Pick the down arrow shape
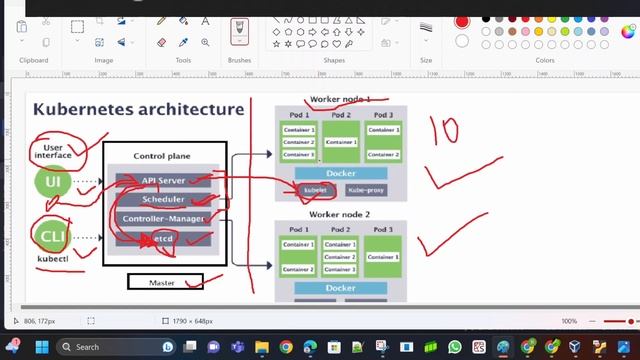Image resolution: width=640 pixels, height=360 pixels. tap(349, 32)
